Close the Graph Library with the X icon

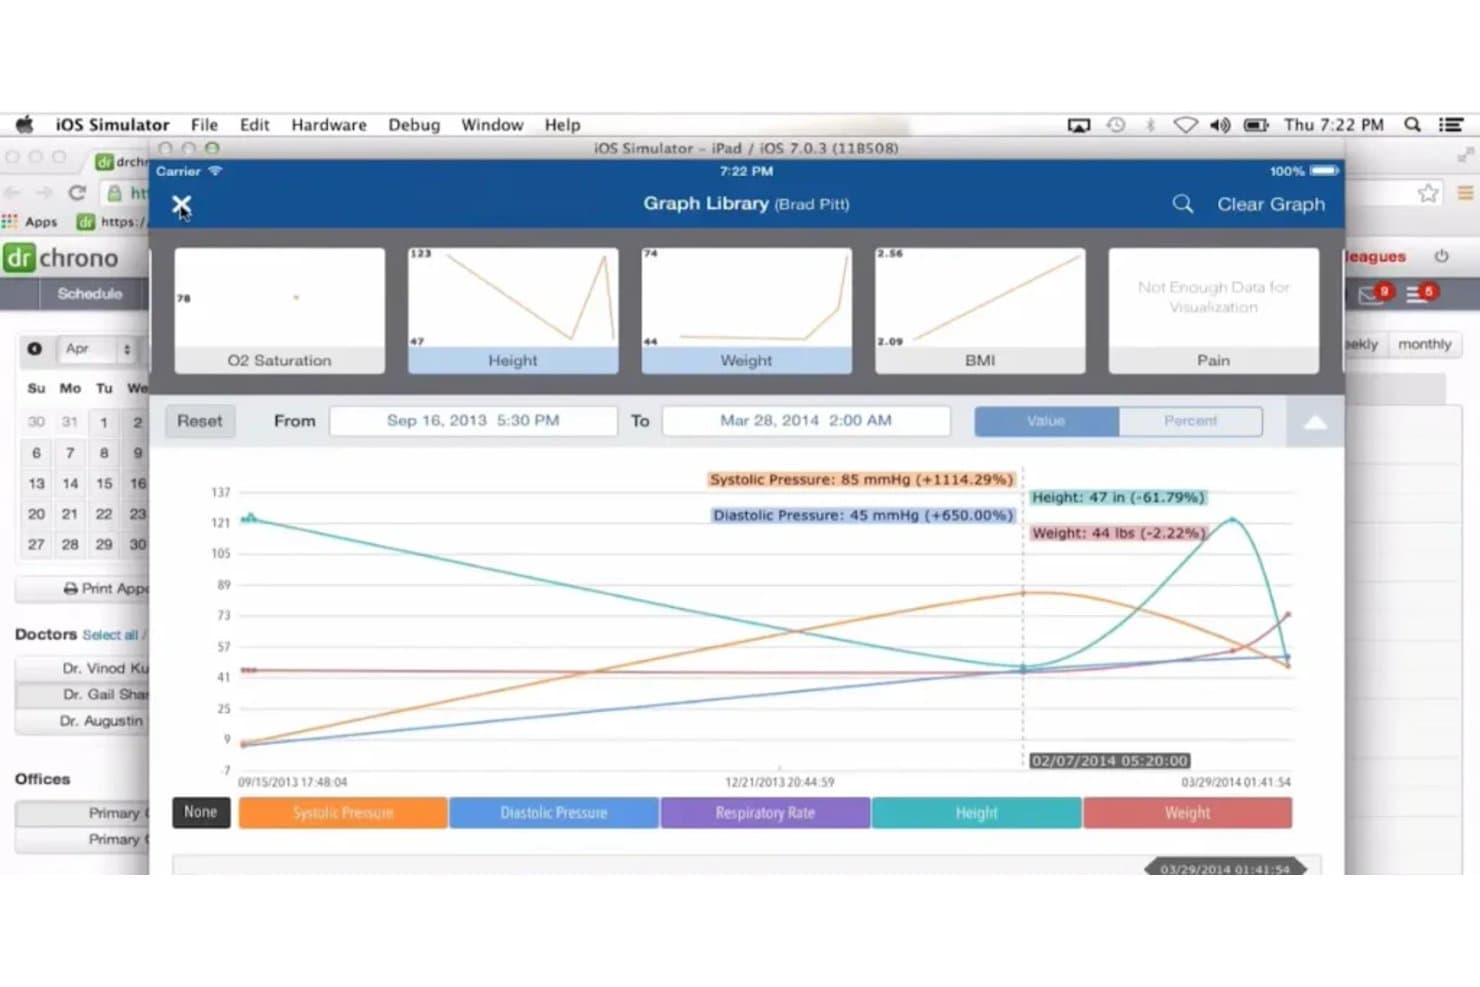coord(181,205)
